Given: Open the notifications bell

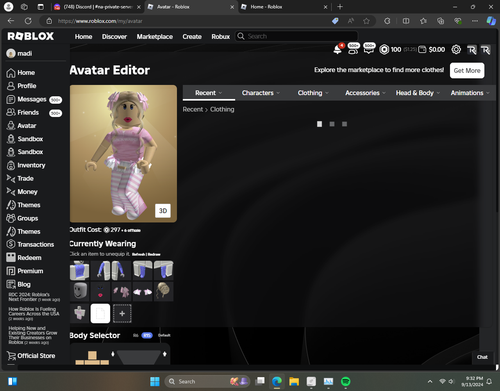Looking at the screenshot, I should tap(338, 50).
